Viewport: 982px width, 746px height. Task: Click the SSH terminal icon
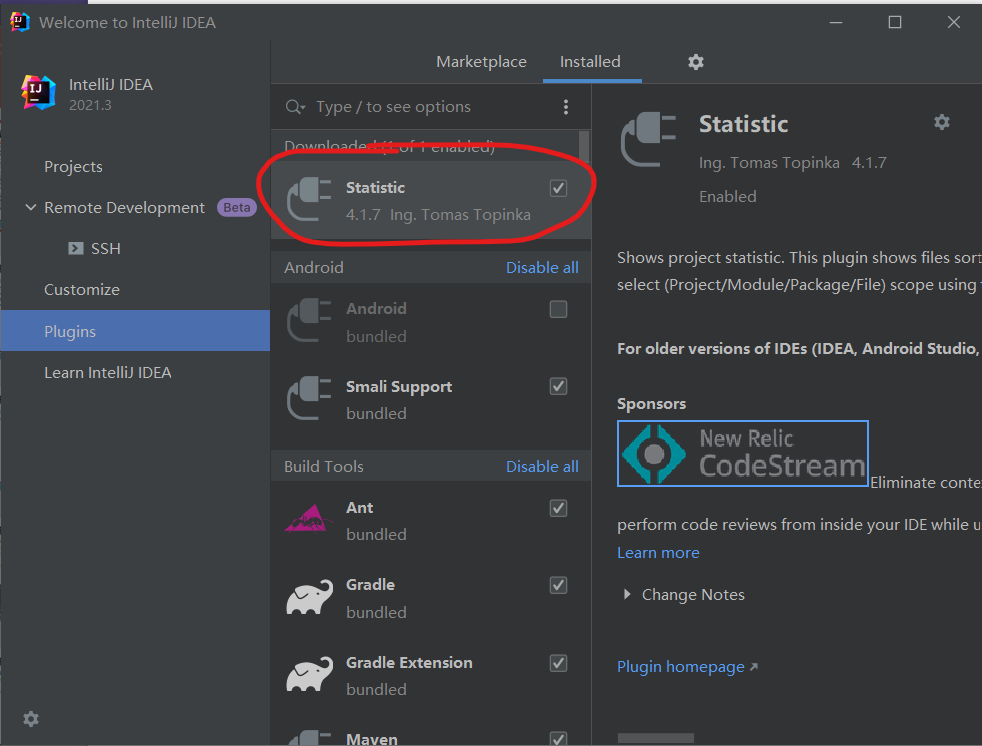76,248
